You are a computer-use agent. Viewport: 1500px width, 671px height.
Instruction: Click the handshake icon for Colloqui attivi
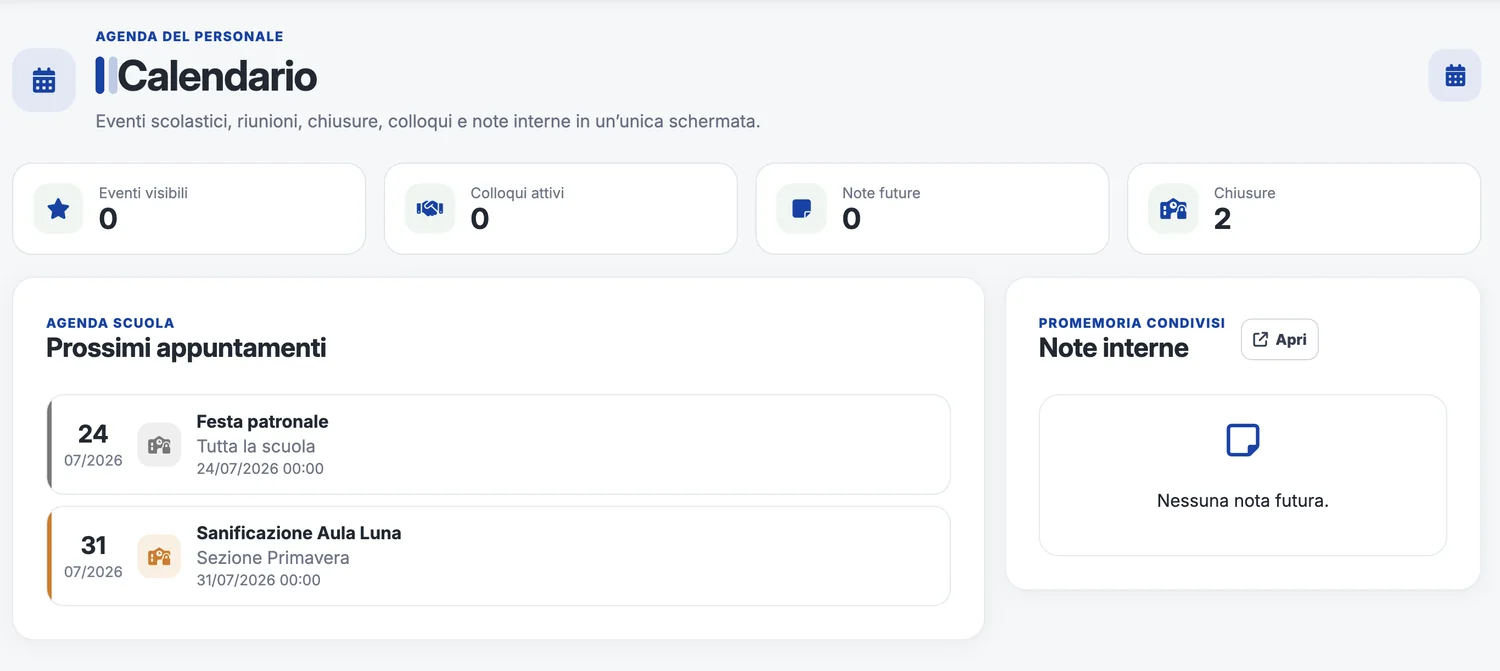pyautogui.click(x=430, y=208)
